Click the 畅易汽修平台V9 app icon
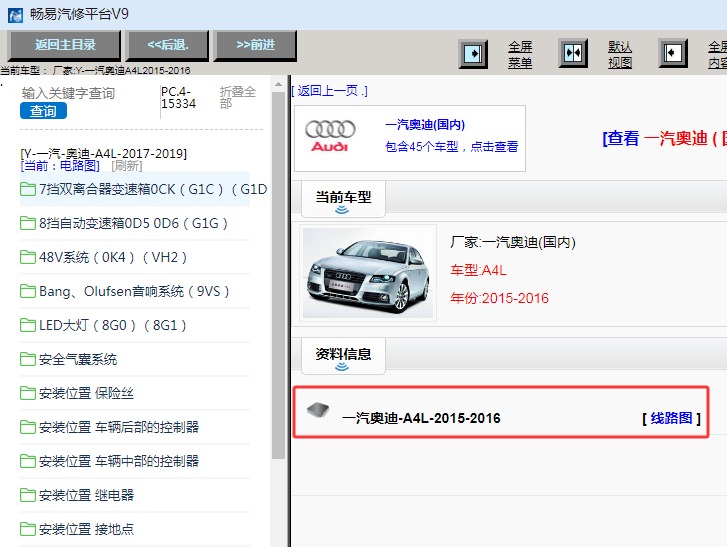This screenshot has height=547, width=727. point(15,15)
